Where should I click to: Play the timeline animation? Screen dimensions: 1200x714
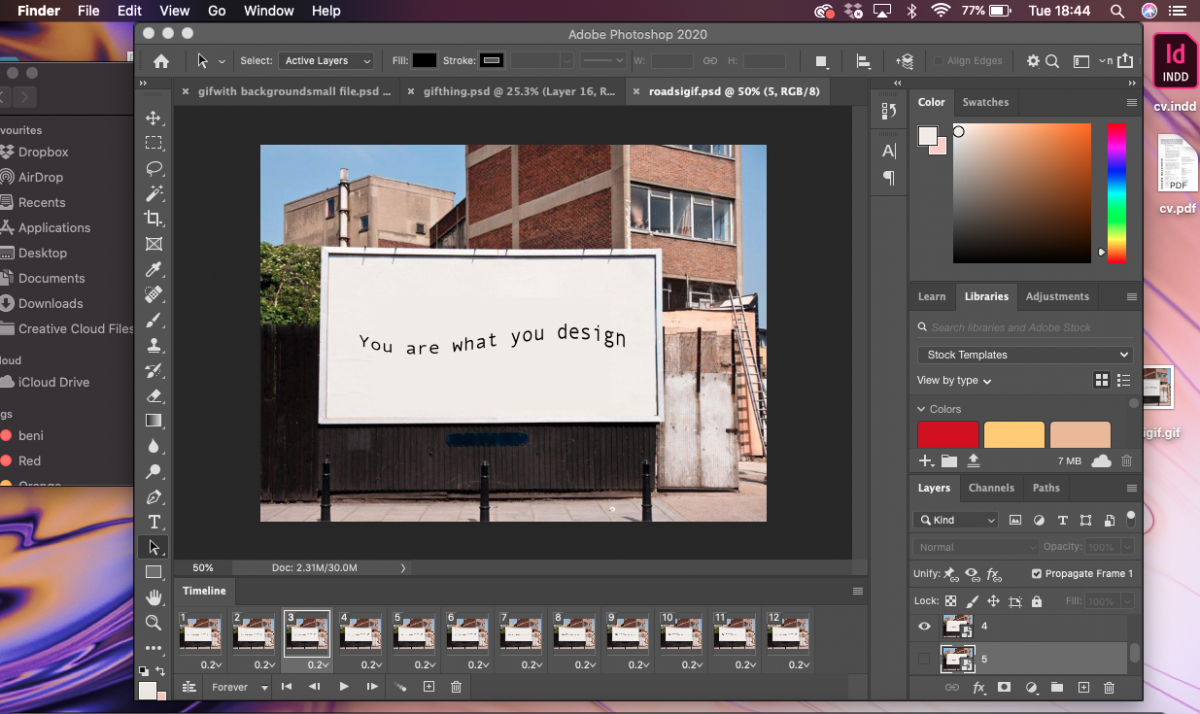(x=344, y=686)
